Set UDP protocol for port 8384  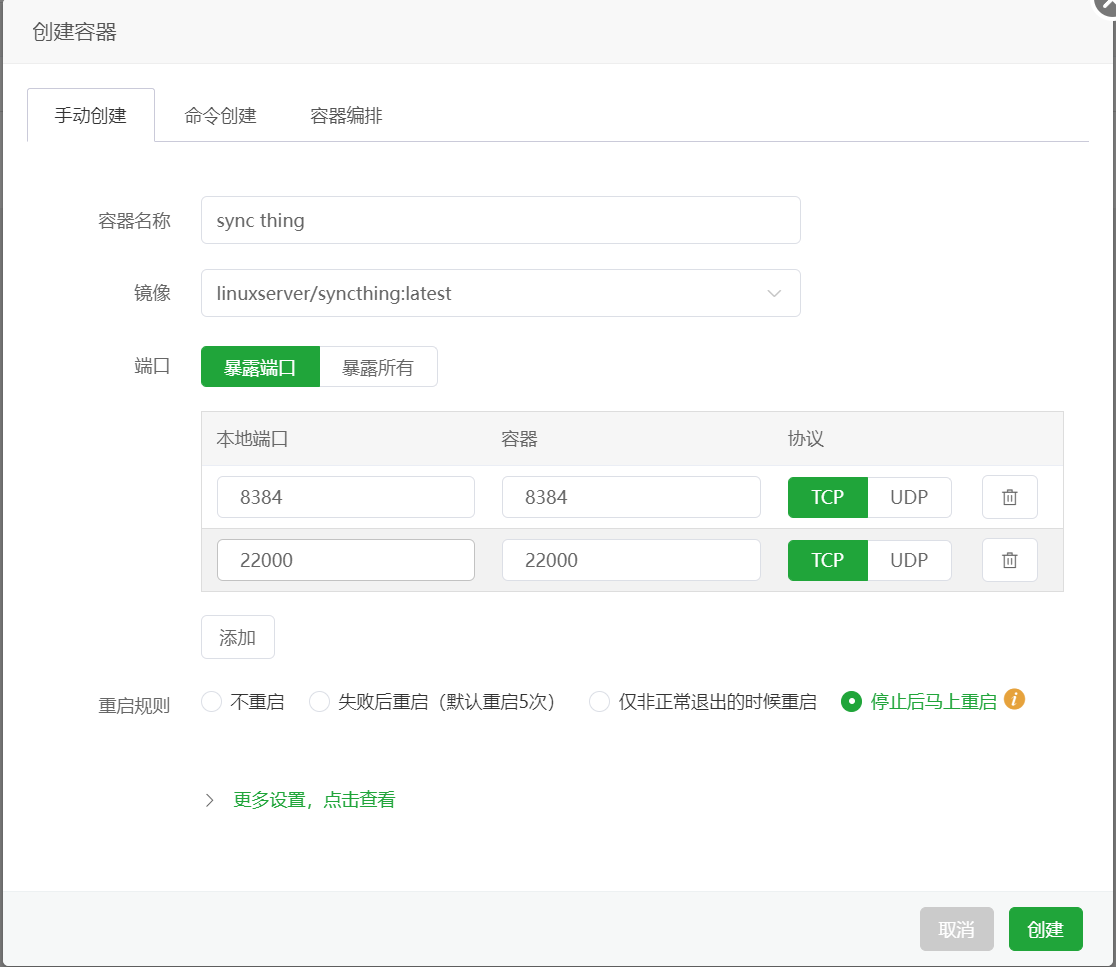click(909, 497)
